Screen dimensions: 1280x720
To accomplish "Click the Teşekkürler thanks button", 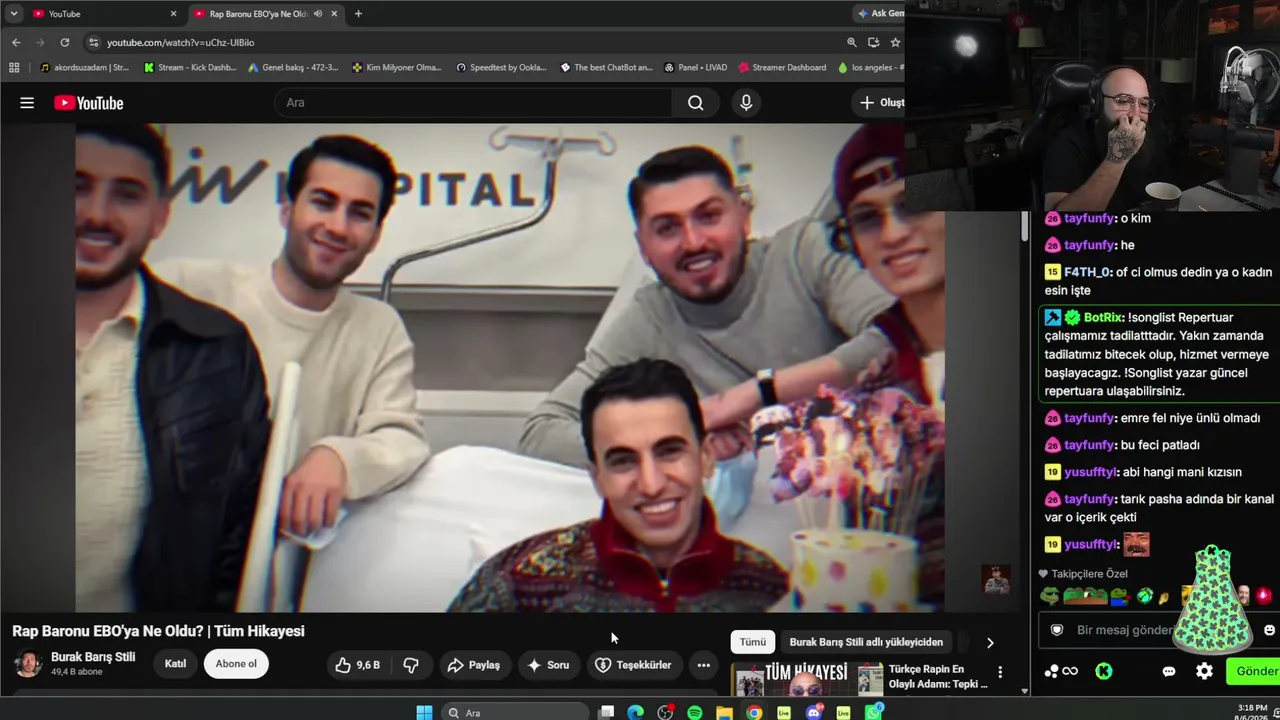I will point(634,665).
